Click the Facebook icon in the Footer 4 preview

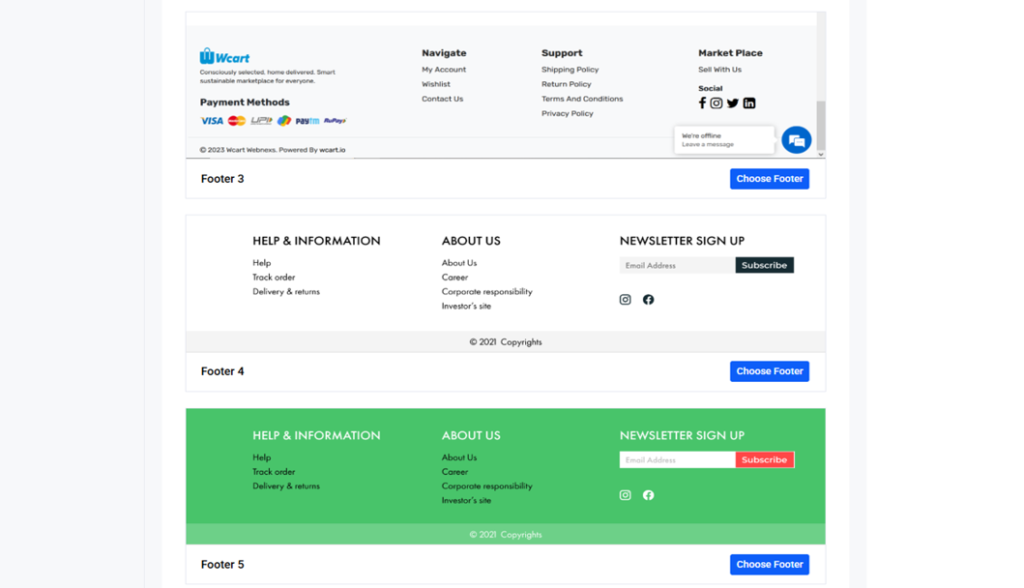pos(648,299)
